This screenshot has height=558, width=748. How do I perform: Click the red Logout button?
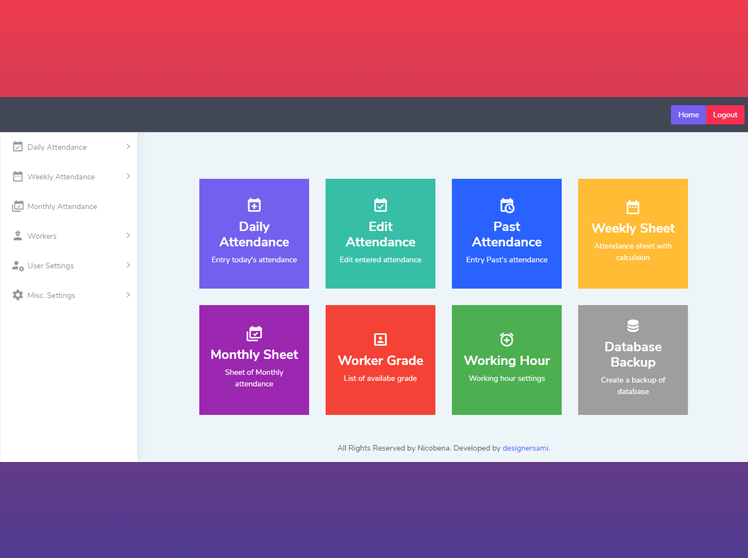point(725,115)
